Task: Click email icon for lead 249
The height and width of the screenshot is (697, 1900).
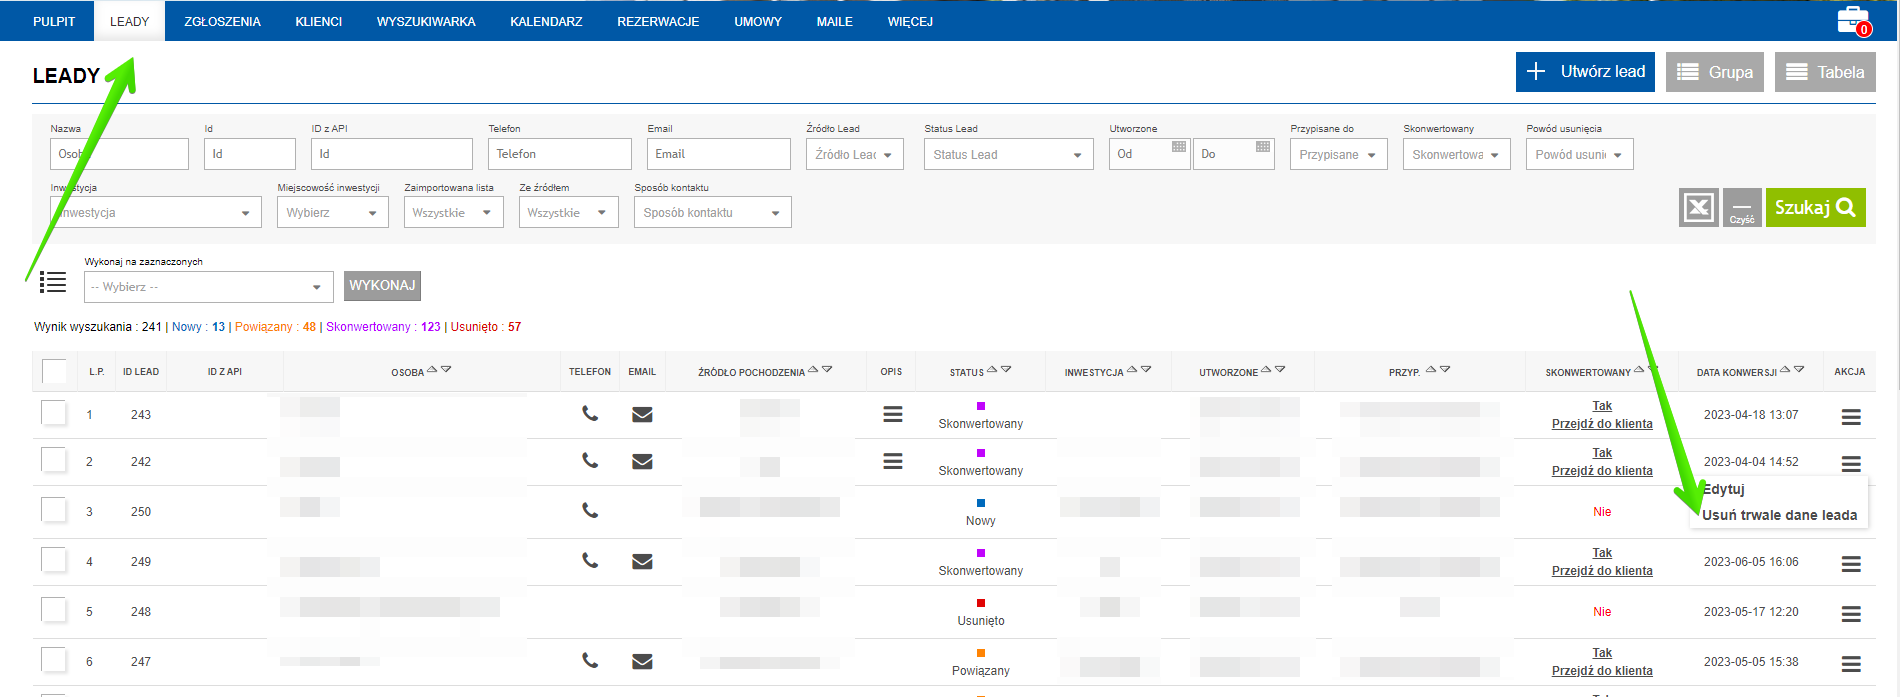Action: tap(642, 561)
